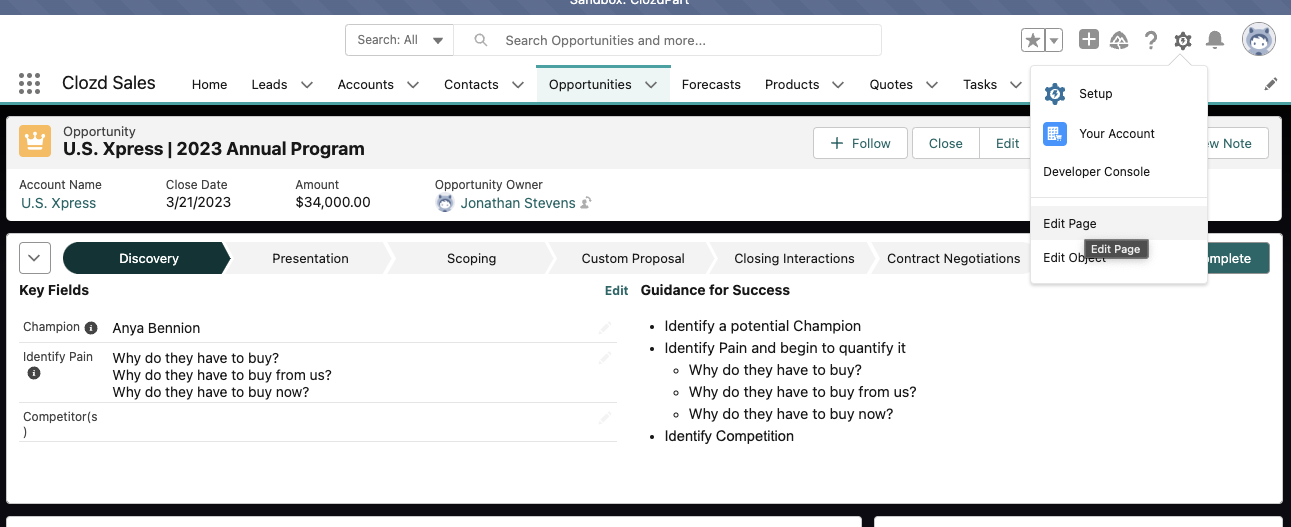Open the Leads tab
Screen dimensions: 1291x527
click(x=269, y=85)
